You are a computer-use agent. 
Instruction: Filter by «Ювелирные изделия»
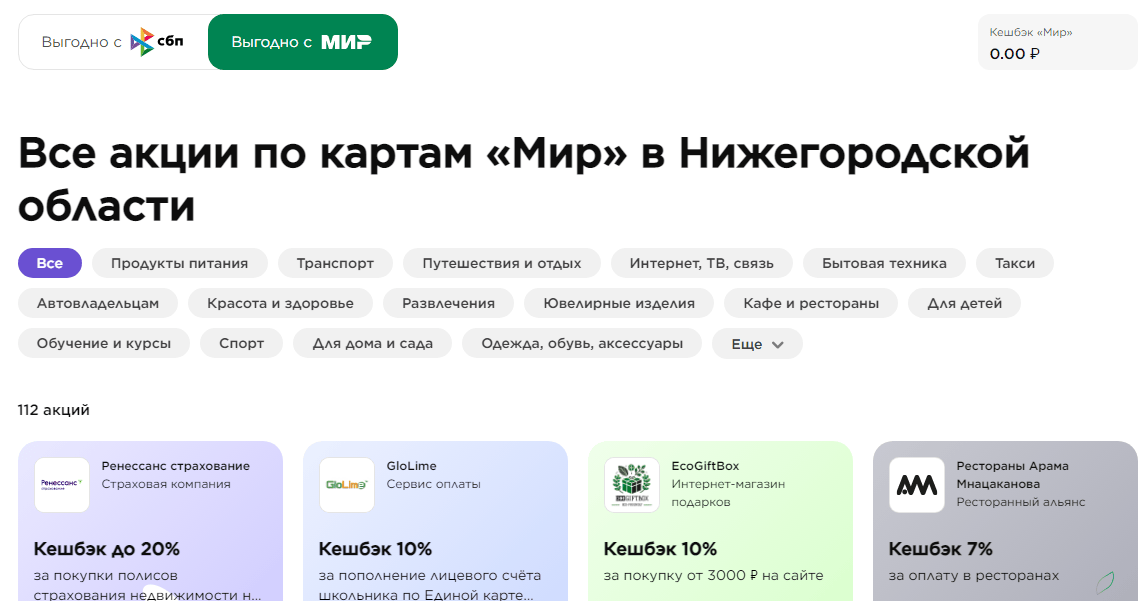pyautogui.click(x=619, y=303)
